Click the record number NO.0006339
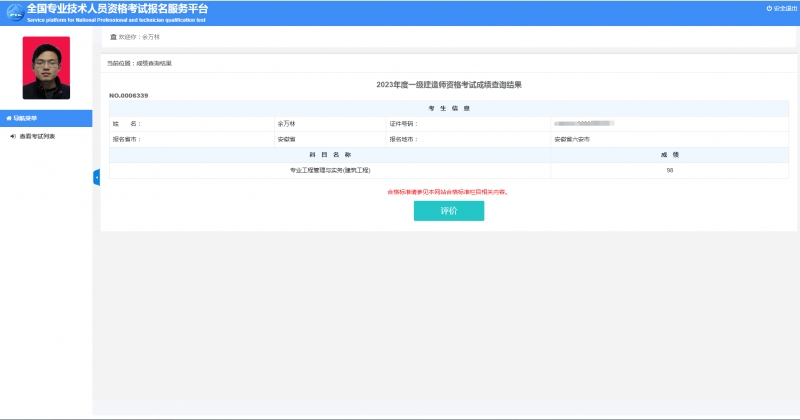This screenshot has width=800, height=420. click(x=128, y=95)
